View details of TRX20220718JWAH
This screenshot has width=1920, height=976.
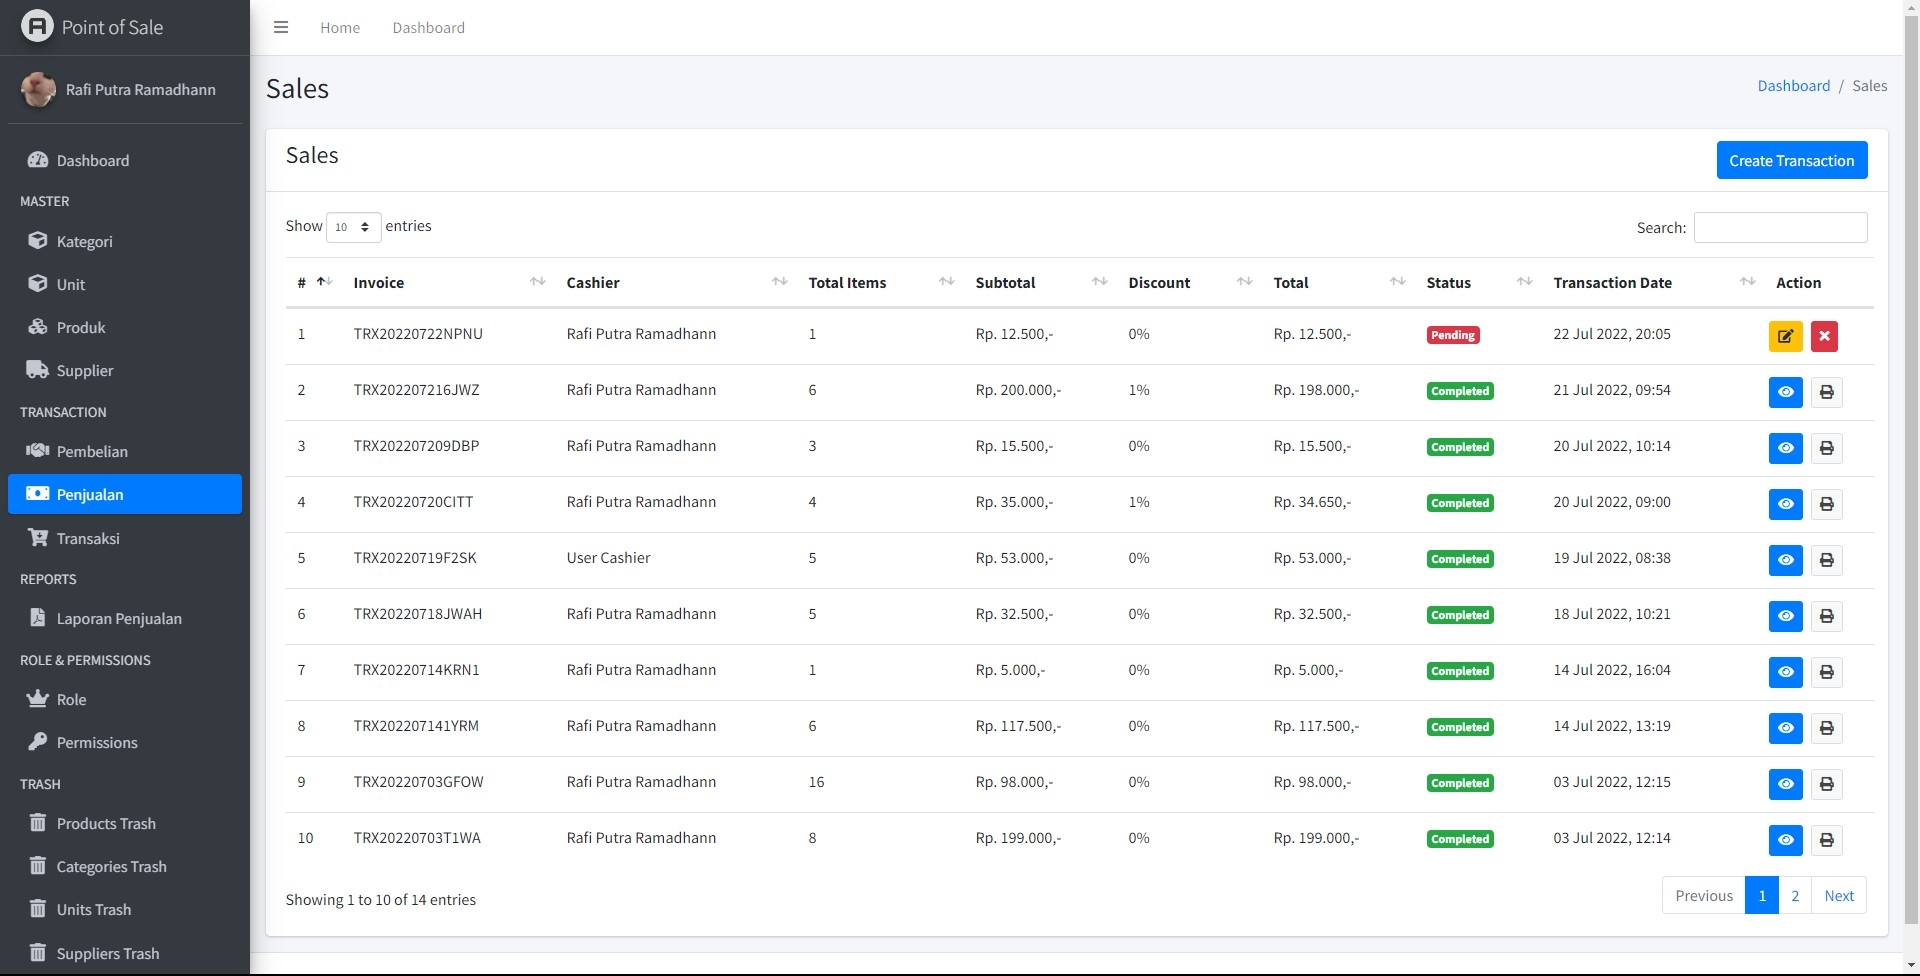1785,616
